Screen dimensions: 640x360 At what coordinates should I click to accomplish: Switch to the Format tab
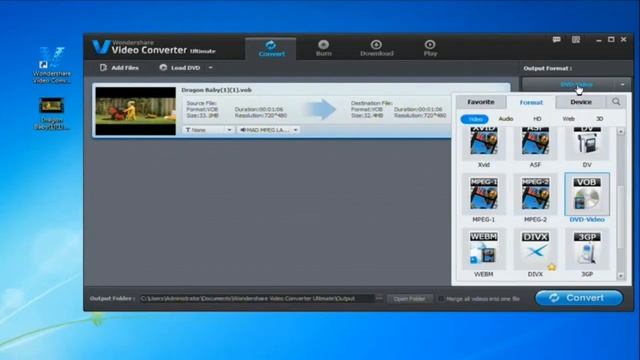pos(531,102)
